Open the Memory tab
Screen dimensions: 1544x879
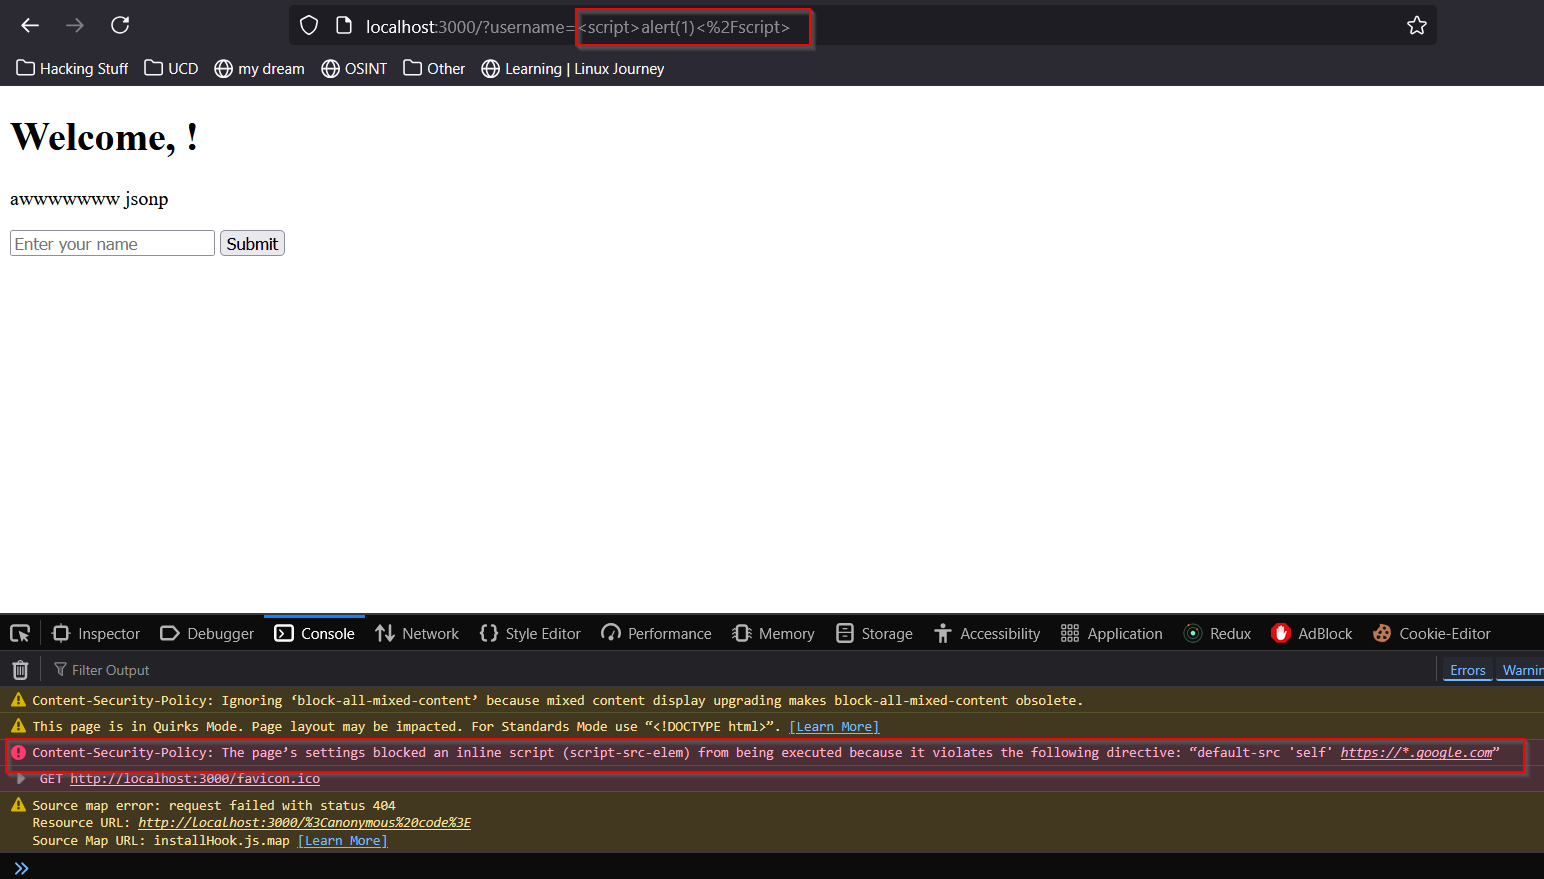pos(773,633)
